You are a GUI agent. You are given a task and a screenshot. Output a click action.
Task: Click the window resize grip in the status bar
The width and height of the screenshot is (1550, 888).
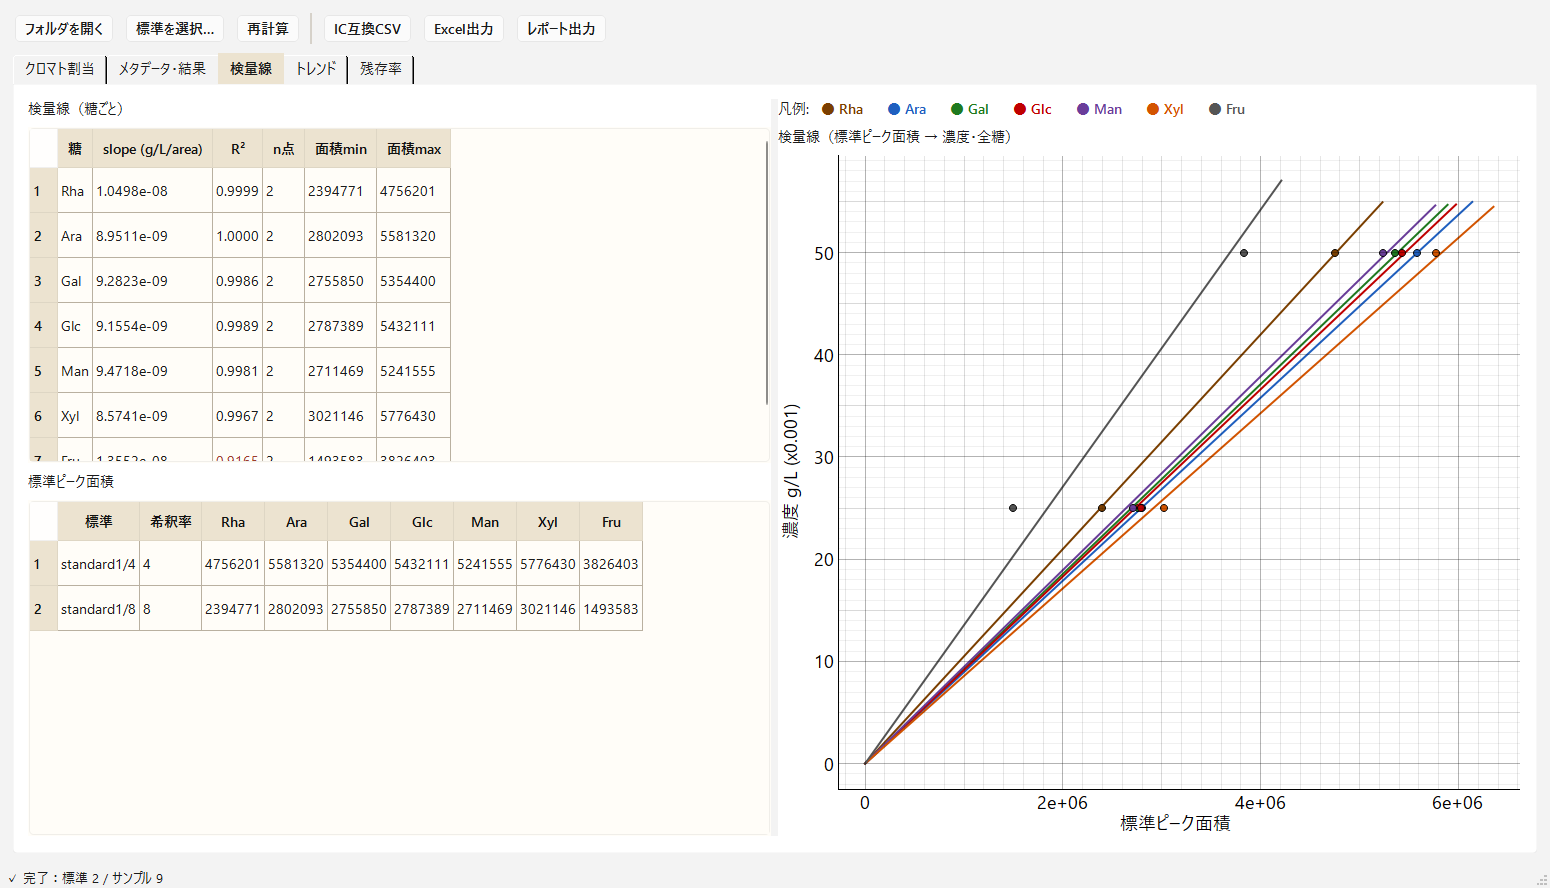pos(1542,880)
